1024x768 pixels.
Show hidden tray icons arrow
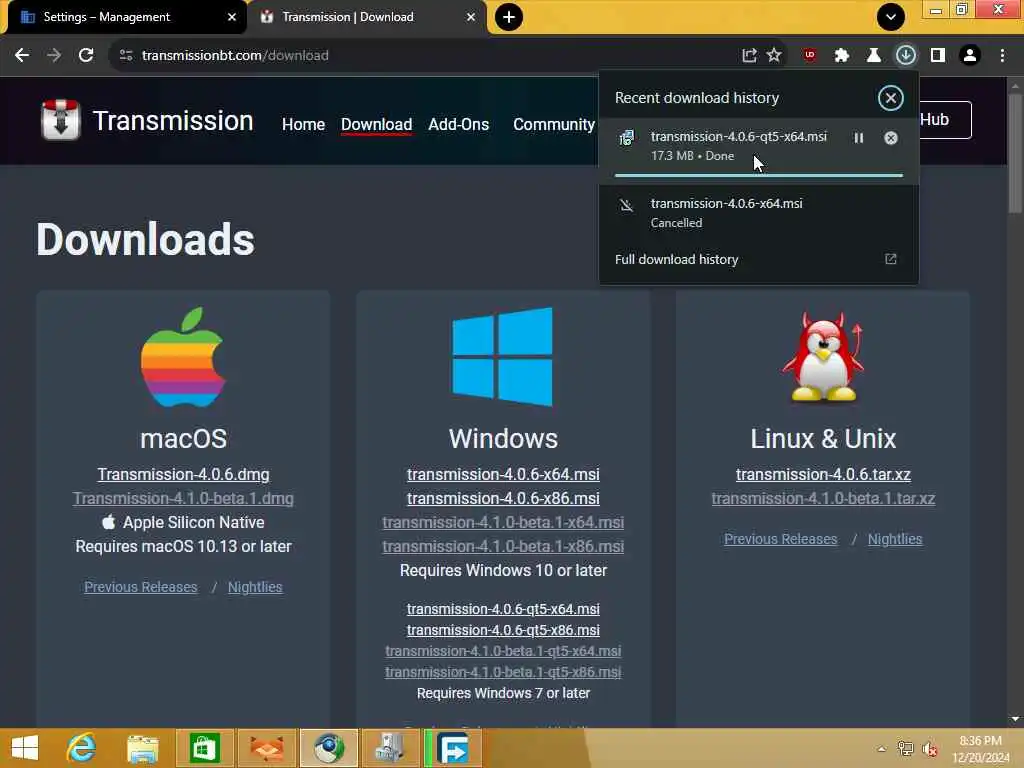coord(882,749)
